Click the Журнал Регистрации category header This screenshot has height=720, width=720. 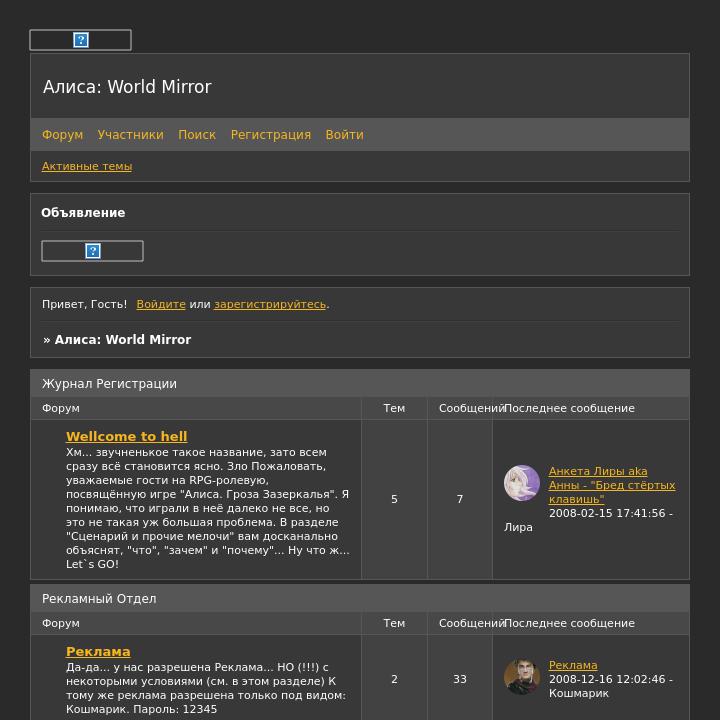[109, 383]
